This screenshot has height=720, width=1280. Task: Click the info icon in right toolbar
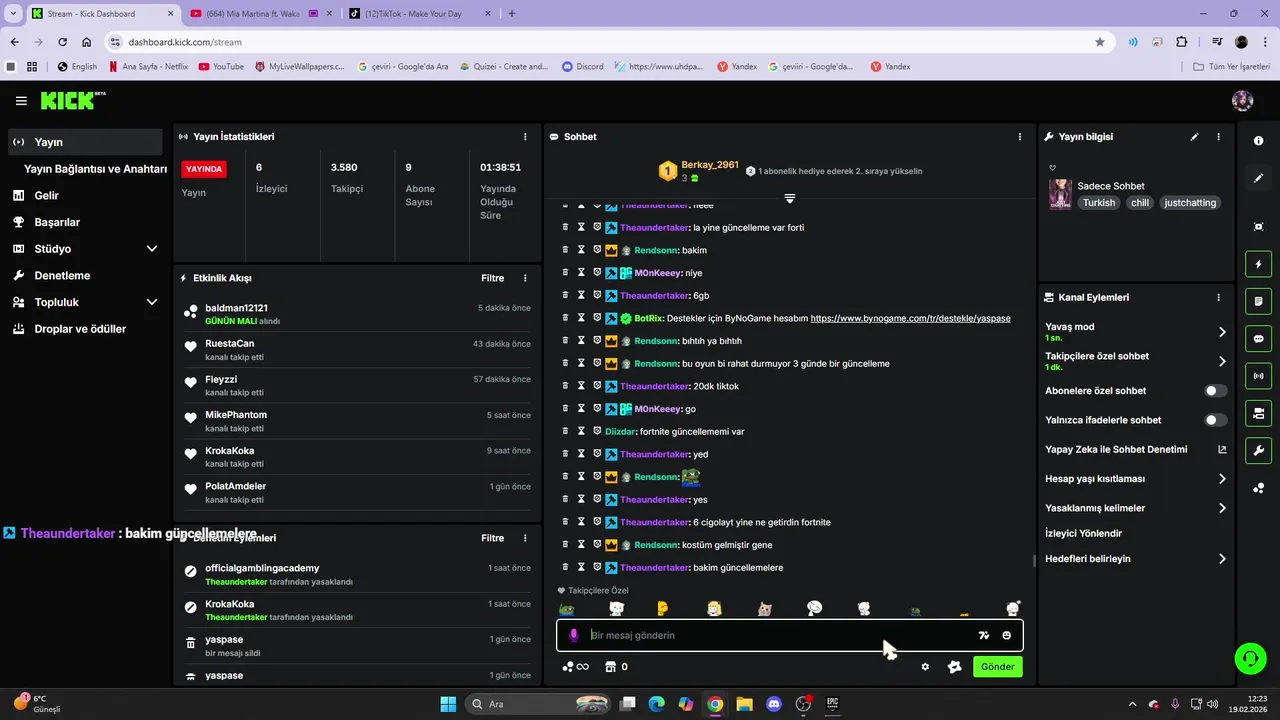pyautogui.click(x=1258, y=141)
